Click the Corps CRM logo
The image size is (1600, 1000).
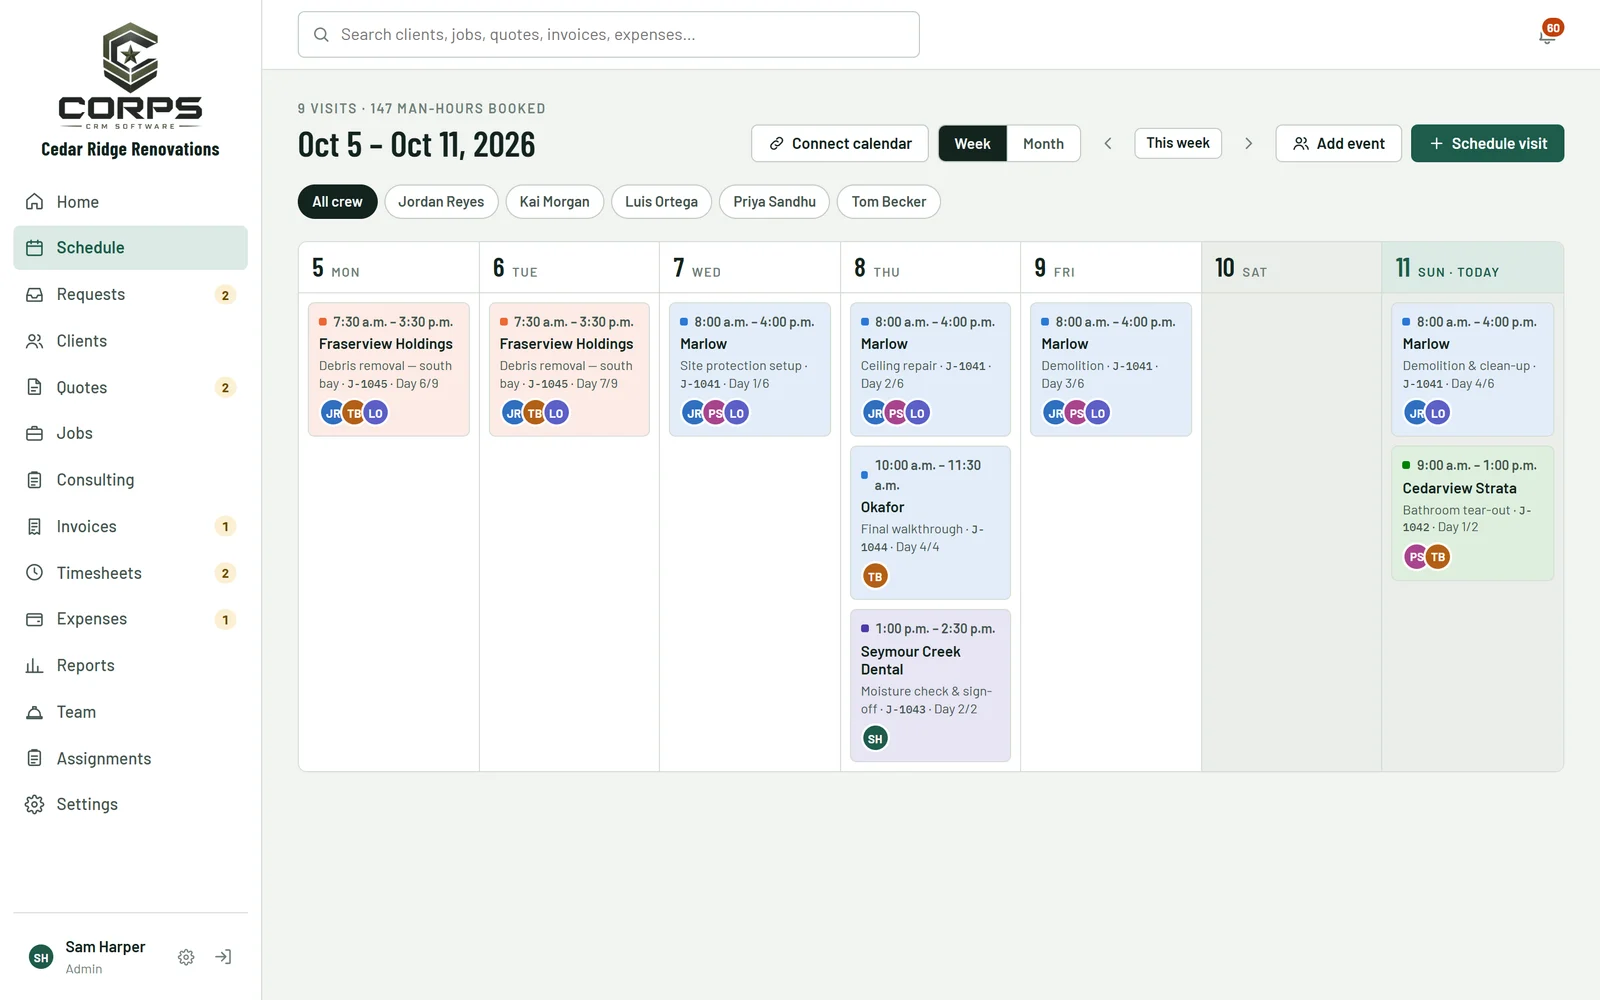[130, 76]
